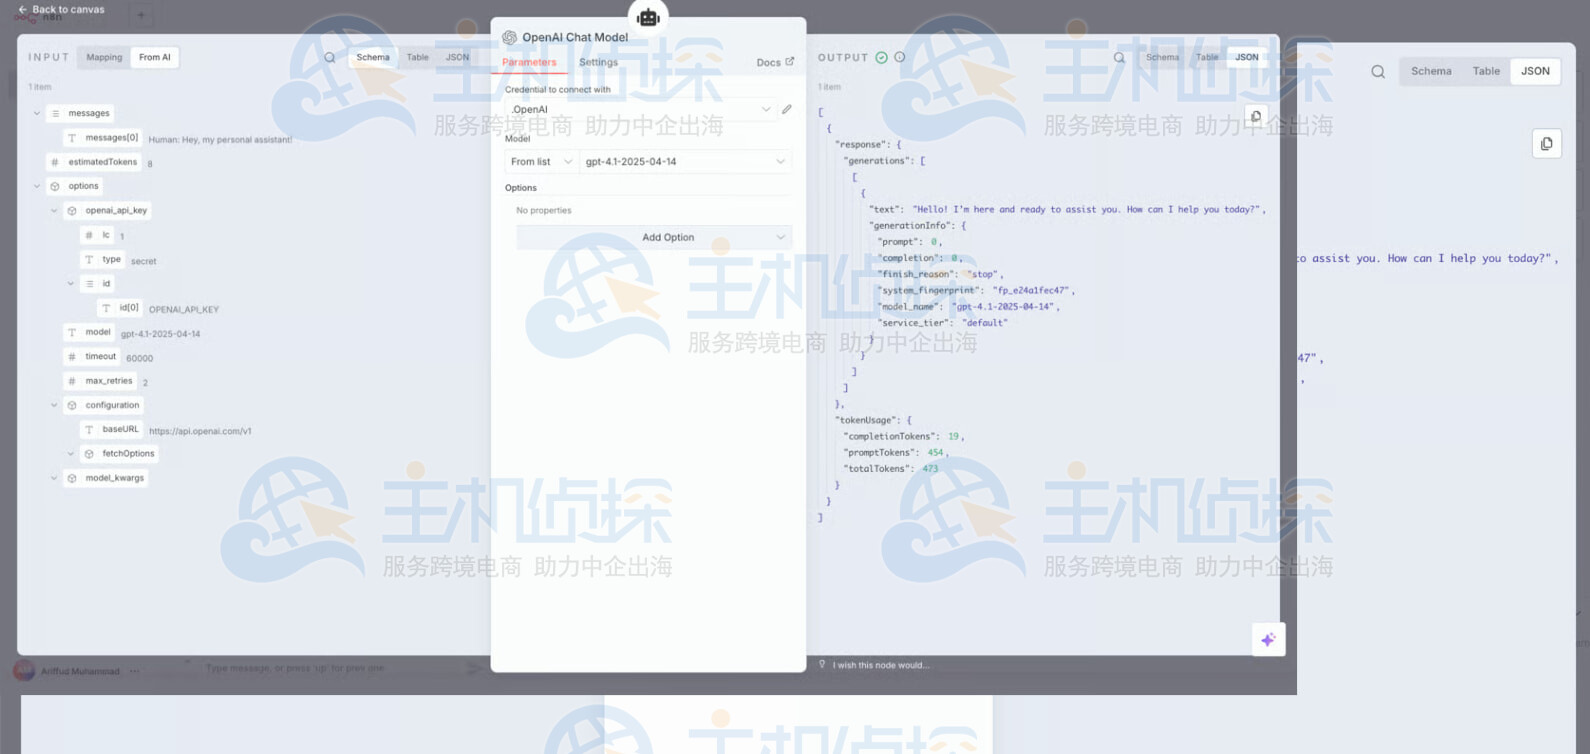The width and height of the screenshot is (1590, 754).
Task: Select Schema view in the OUTPUT header
Action: (x=1162, y=57)
